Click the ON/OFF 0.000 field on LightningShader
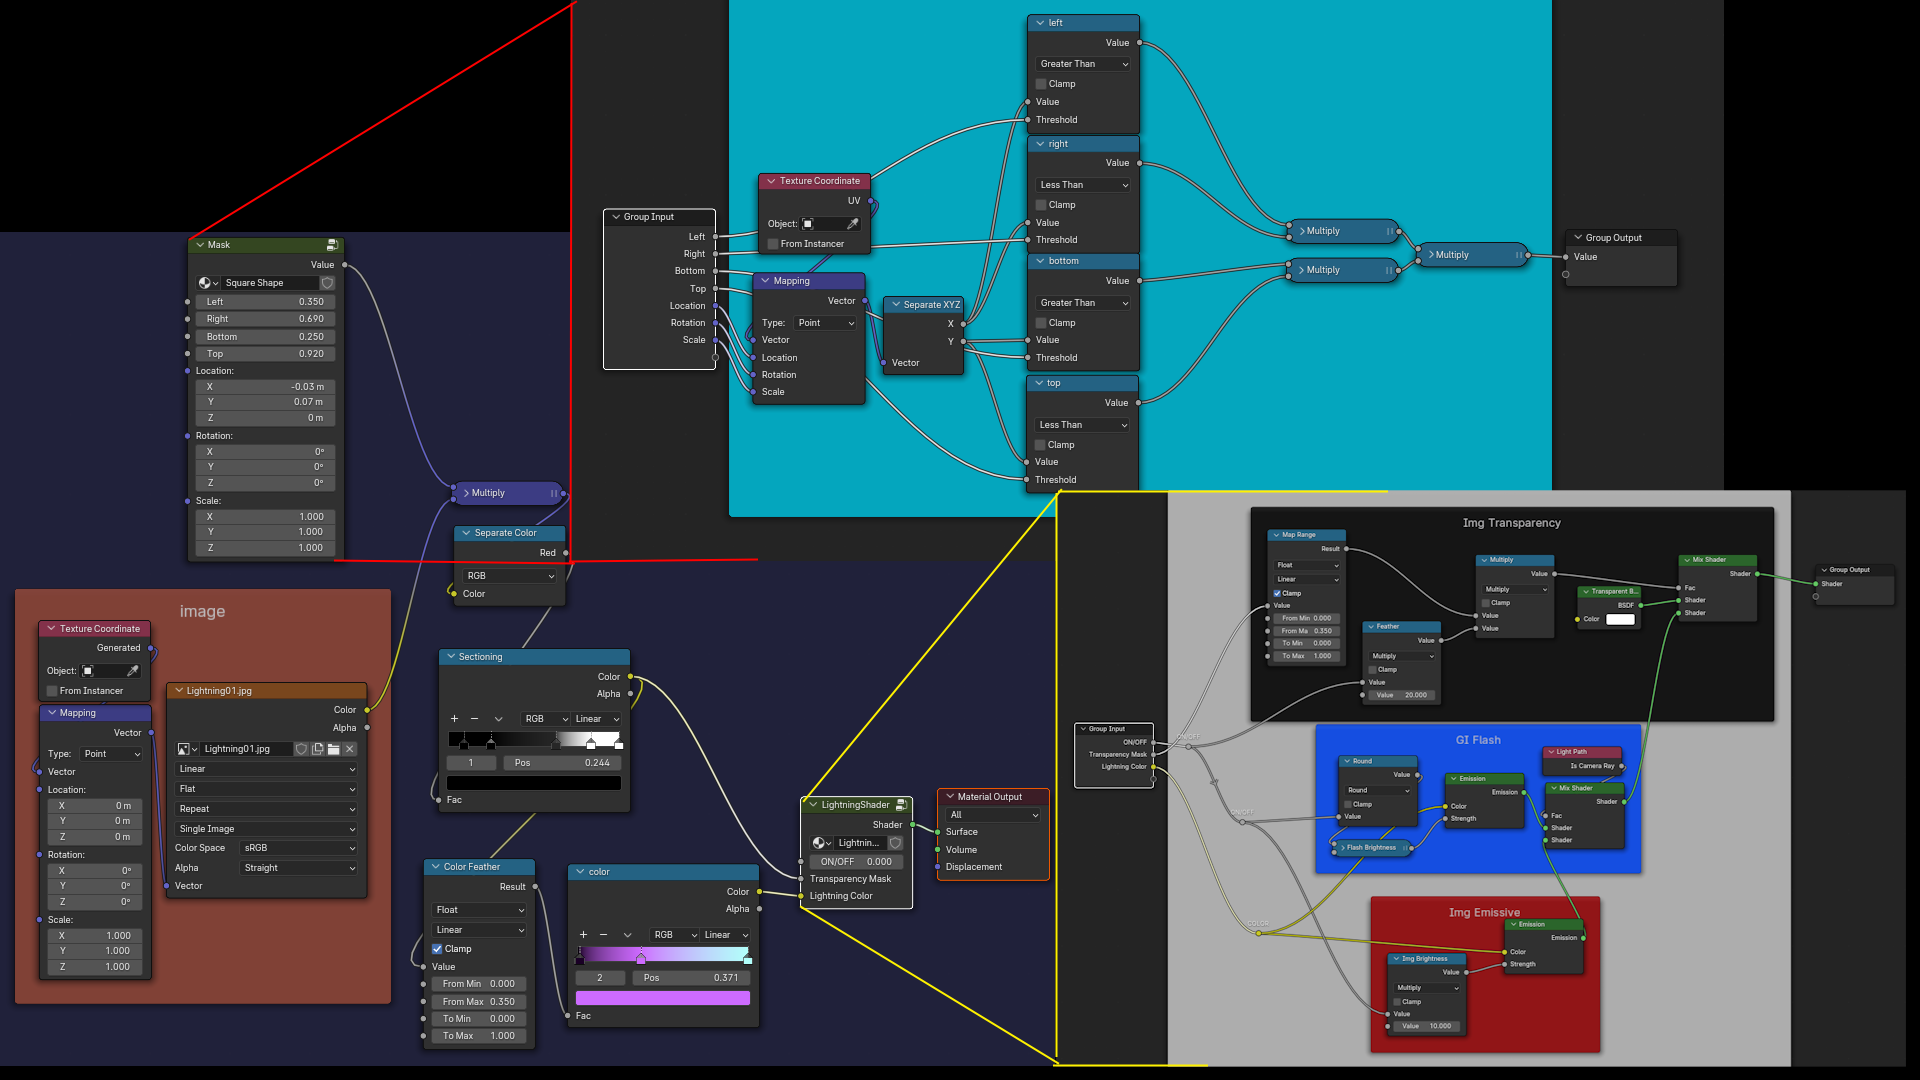Screen dimensions: 1920x1080 (x=855, y=862)
